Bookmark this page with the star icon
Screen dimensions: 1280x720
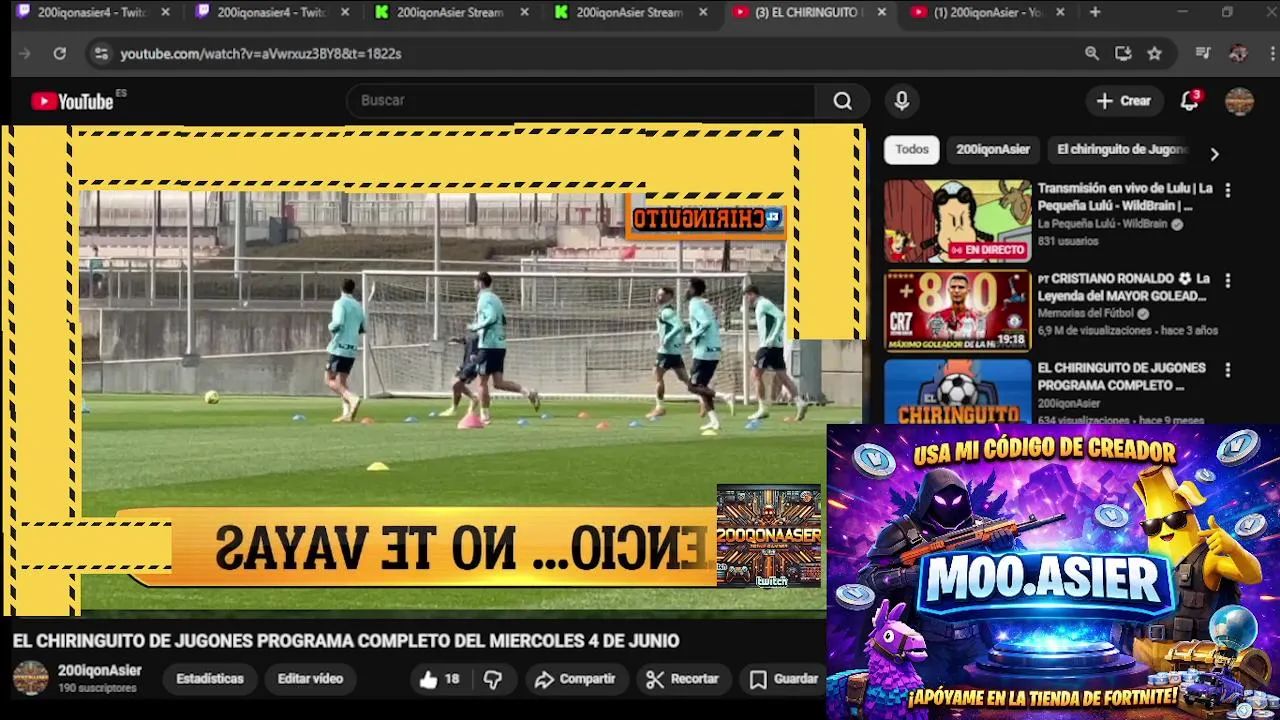coord(1155,54)
